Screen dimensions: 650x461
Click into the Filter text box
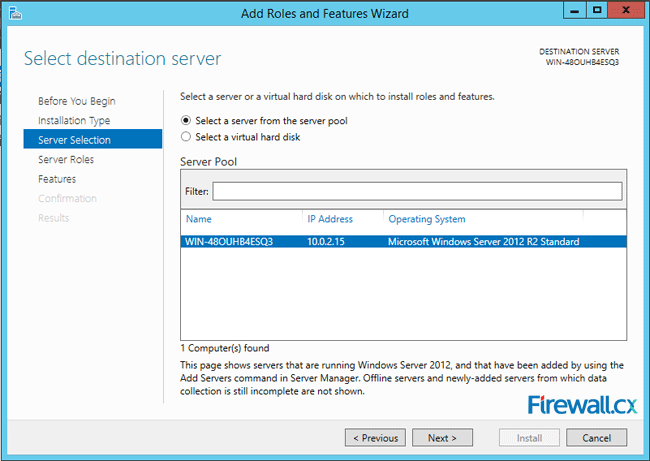[417, 192]
